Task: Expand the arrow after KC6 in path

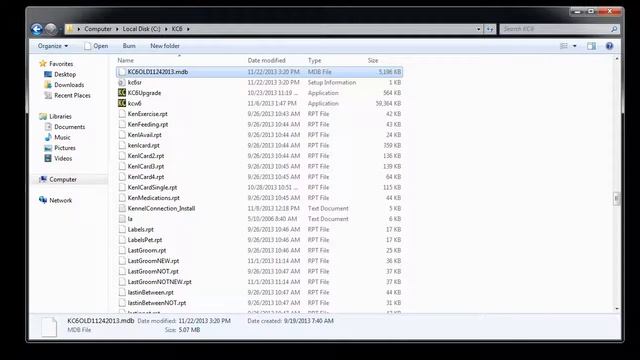Action: (188, 29)
